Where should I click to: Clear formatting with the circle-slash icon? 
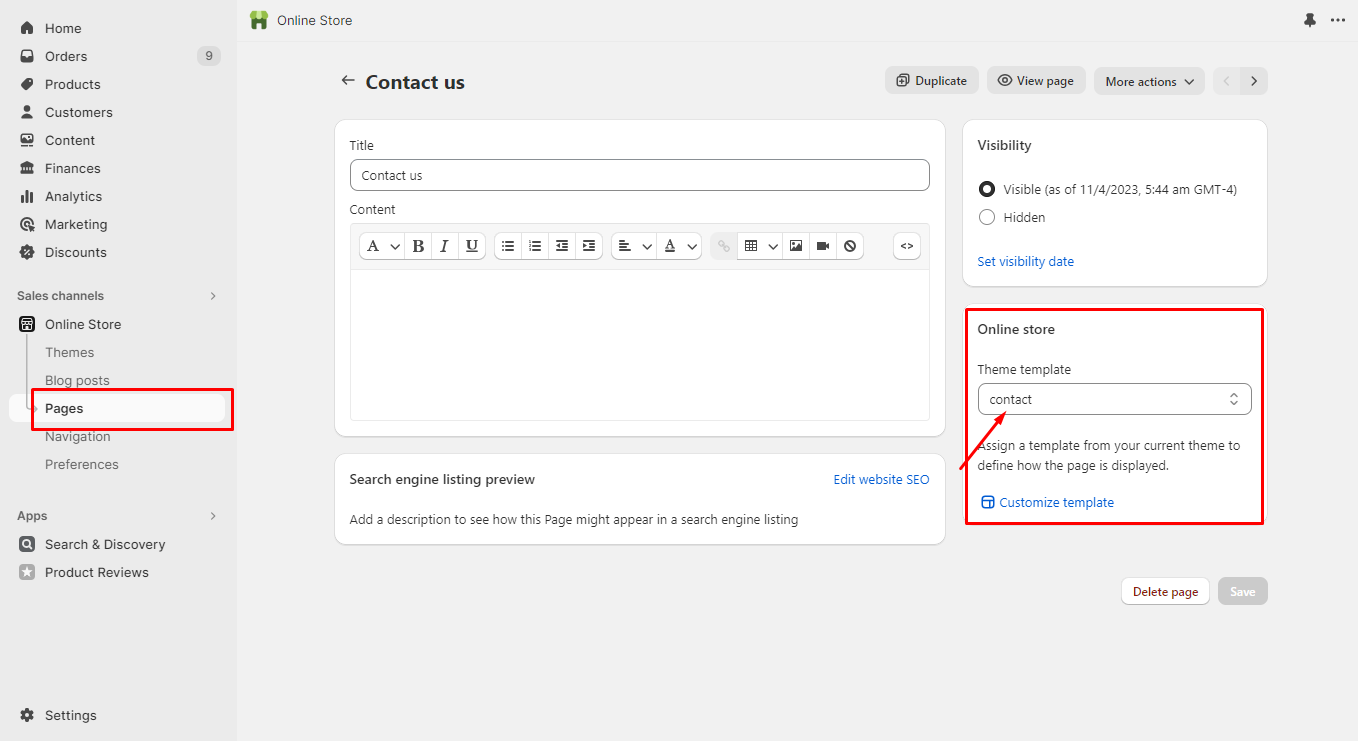coord(850,246)
